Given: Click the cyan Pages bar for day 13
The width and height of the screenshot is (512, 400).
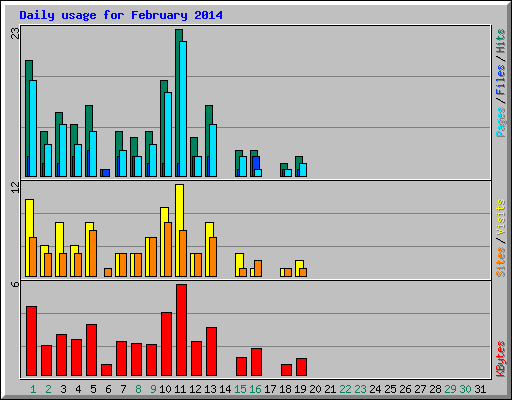Looking at the screenshot, I should point(213,150).
